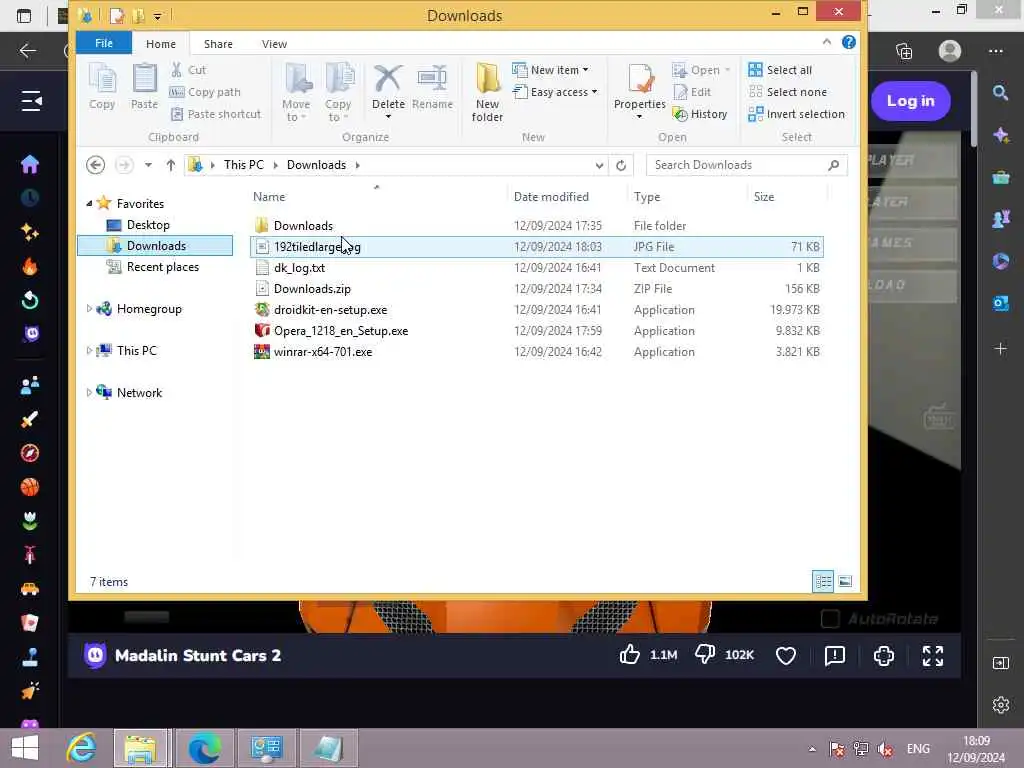Create a New folder from ribbon

487,92
